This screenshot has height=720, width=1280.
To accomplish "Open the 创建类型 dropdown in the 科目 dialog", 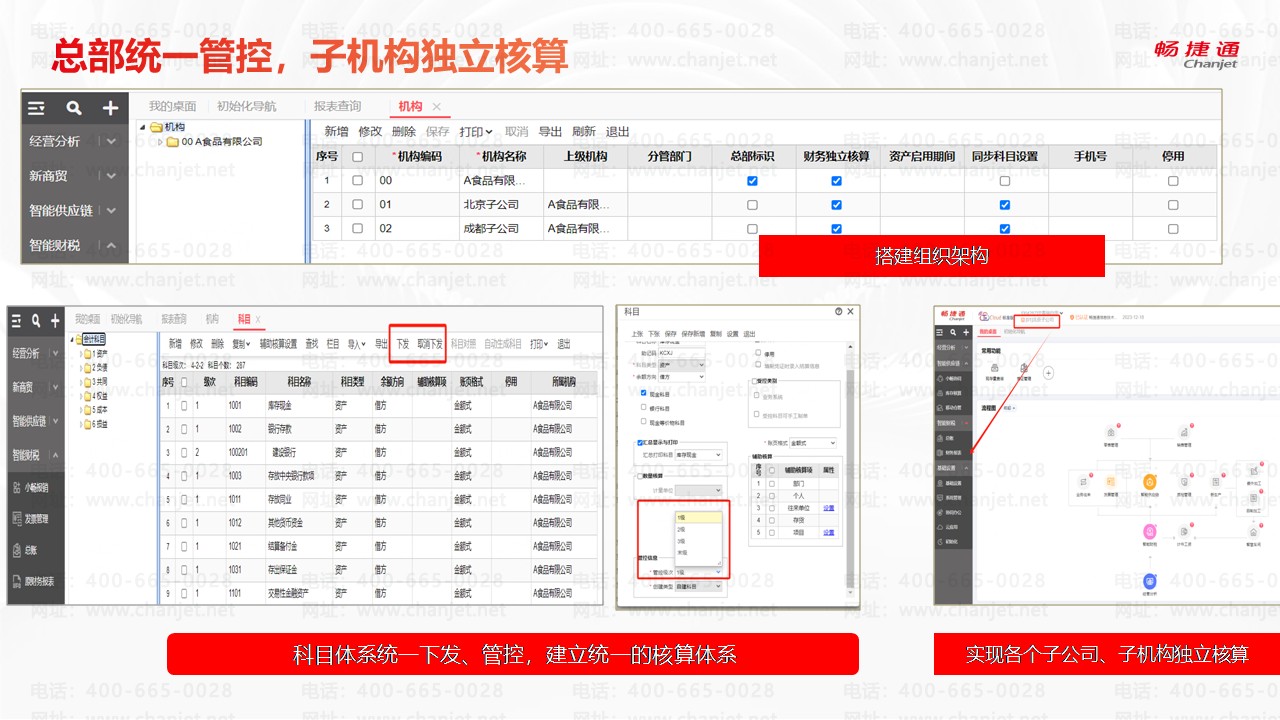I will click(x=697, y=586).
